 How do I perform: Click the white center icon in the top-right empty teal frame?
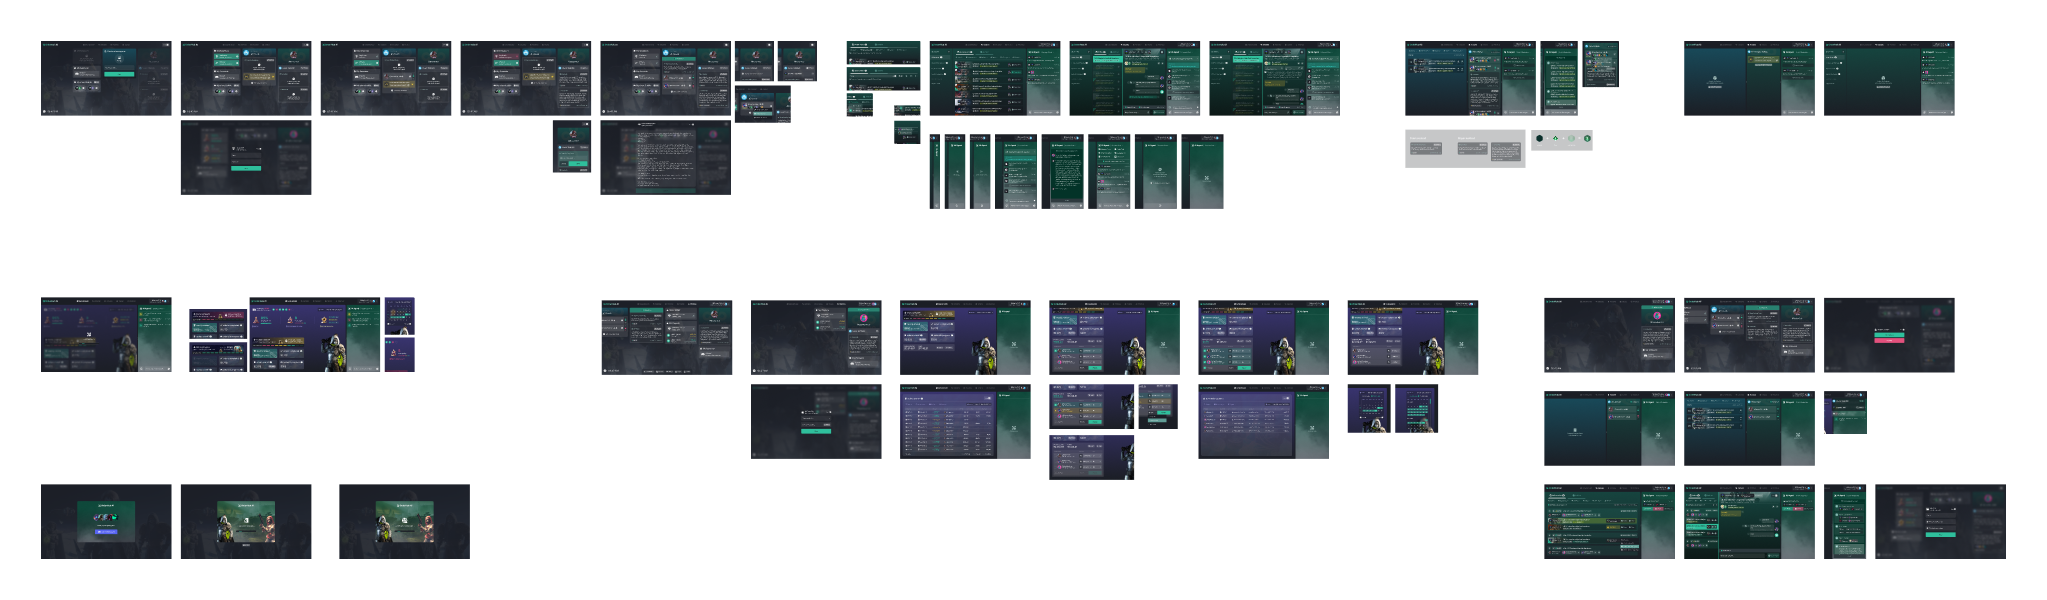(x=1882, y=80)
